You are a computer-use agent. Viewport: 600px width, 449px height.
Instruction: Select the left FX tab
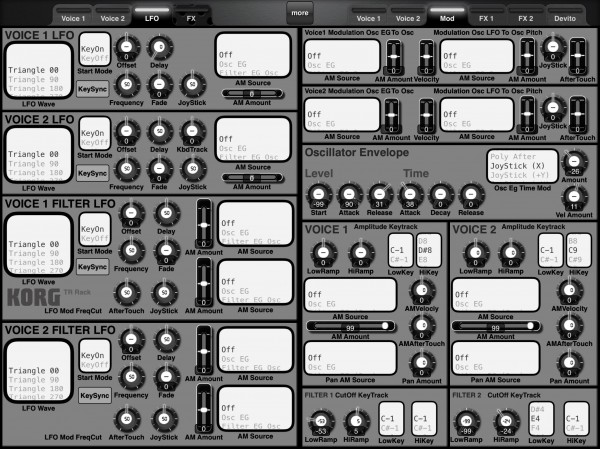[191, 16]
